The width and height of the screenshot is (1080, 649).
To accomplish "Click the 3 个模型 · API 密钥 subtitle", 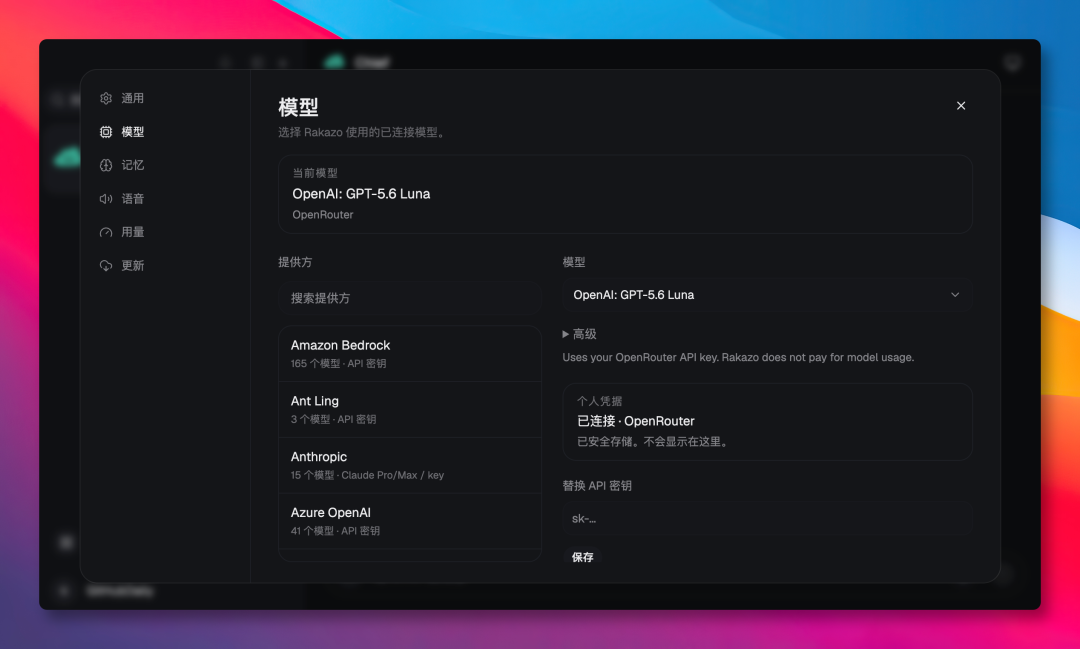I will (333, 420).
